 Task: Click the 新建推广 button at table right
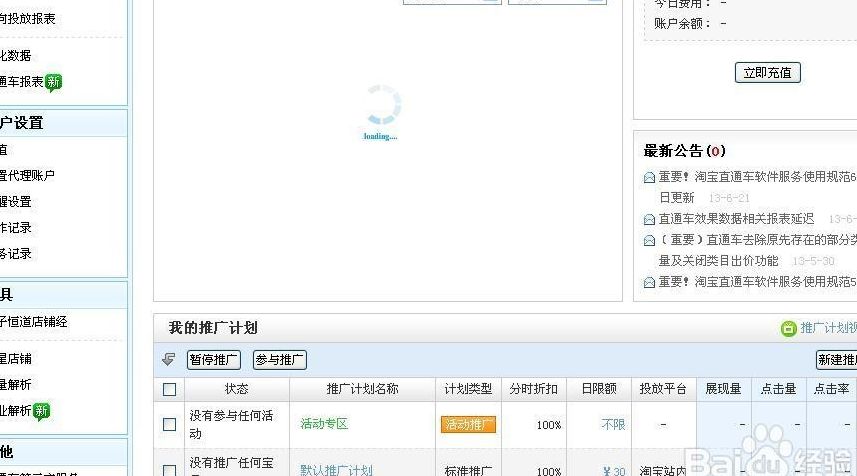click(837, 360)
